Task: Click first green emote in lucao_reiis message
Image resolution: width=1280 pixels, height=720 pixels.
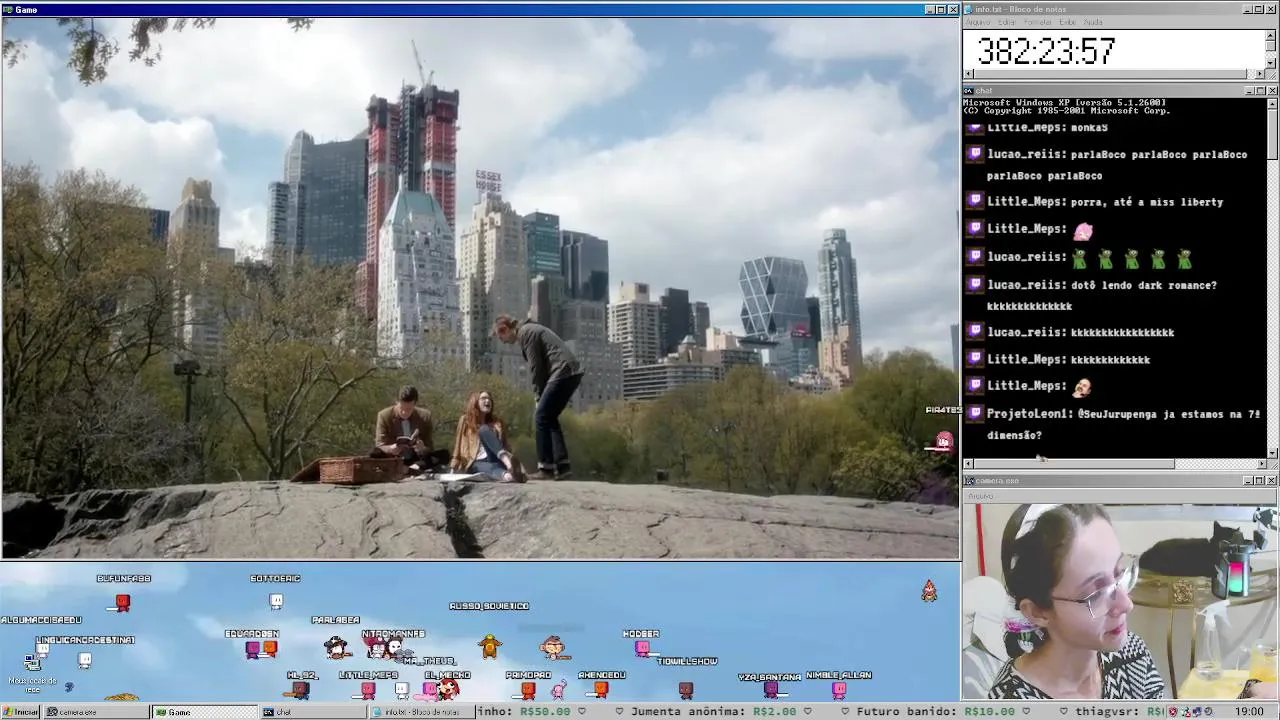Action: click(1080, 259)
